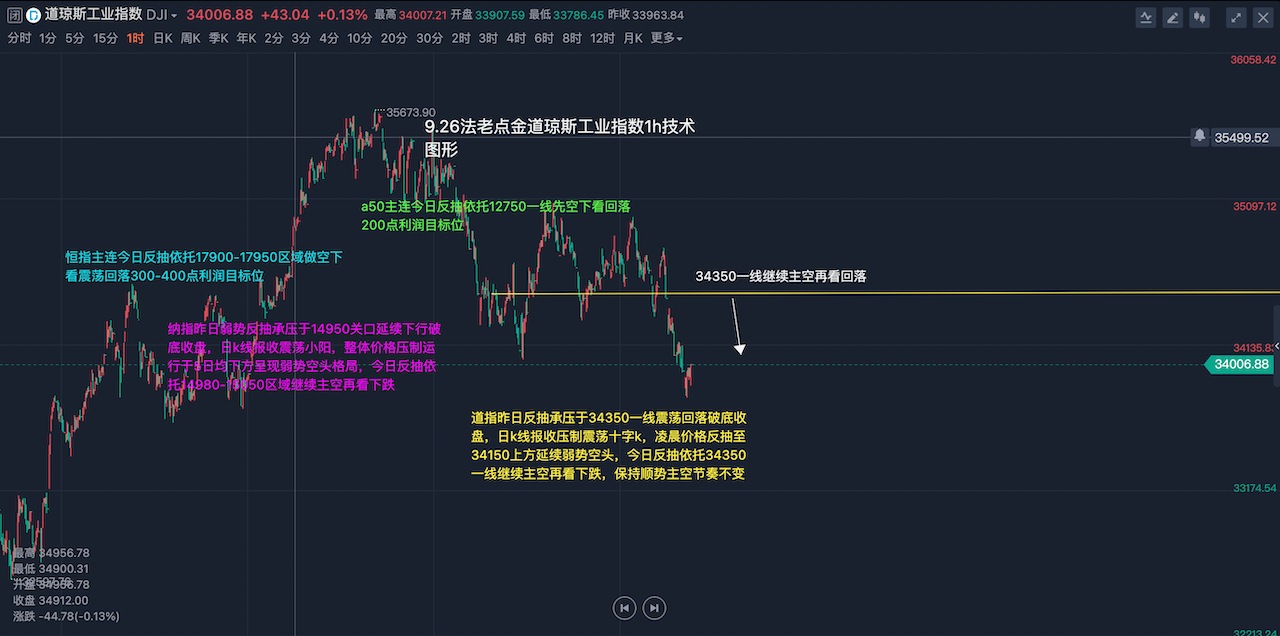Viewport: 1280px width, 636px height.
Task: Click the magenta 纳指 annotation text
Action: click(x=304, y=356)
